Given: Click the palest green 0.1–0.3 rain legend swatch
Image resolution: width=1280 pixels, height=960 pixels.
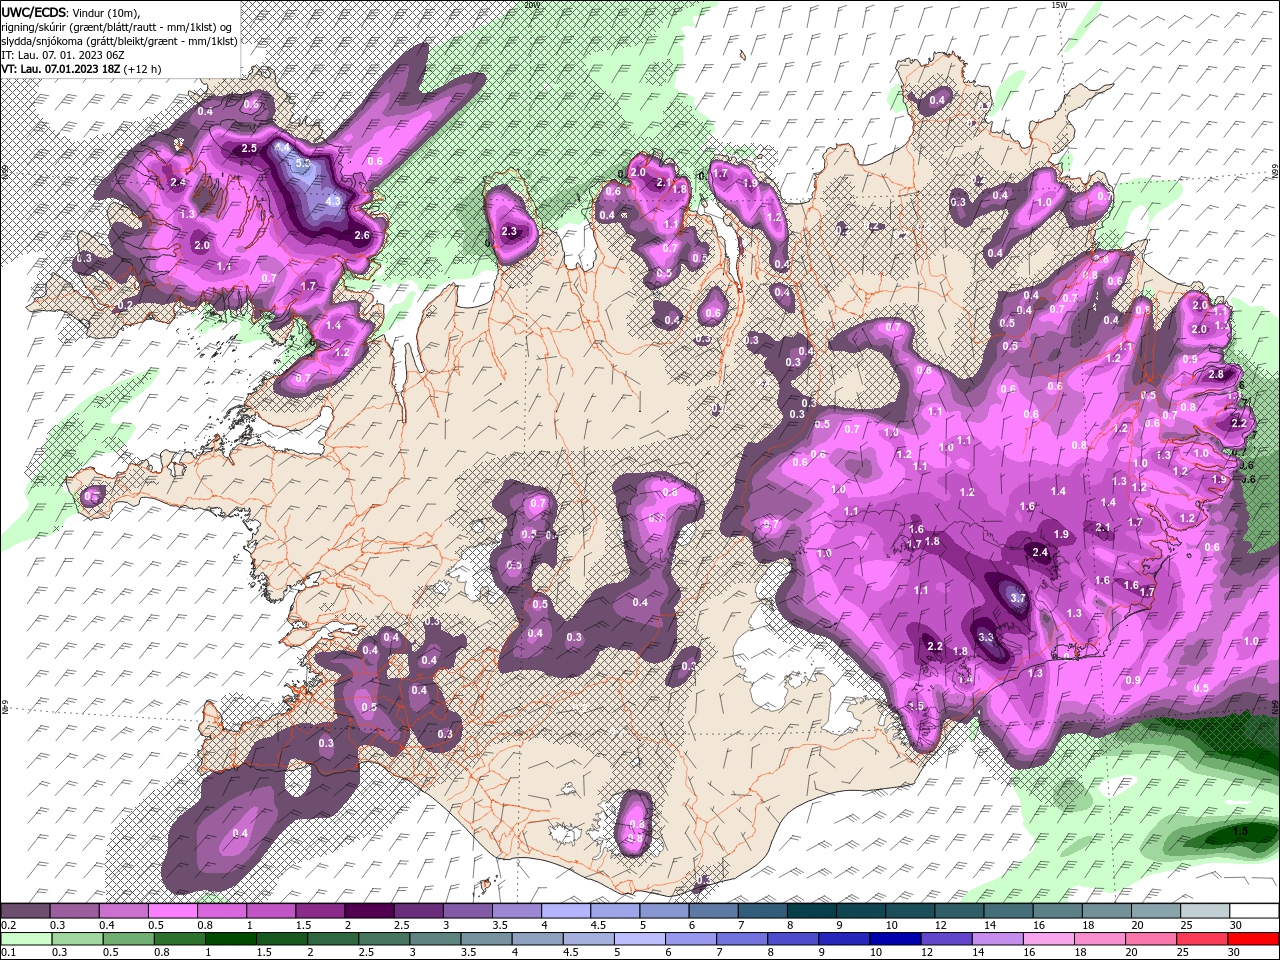Looking at the screenshot, I should click(26, 939).
